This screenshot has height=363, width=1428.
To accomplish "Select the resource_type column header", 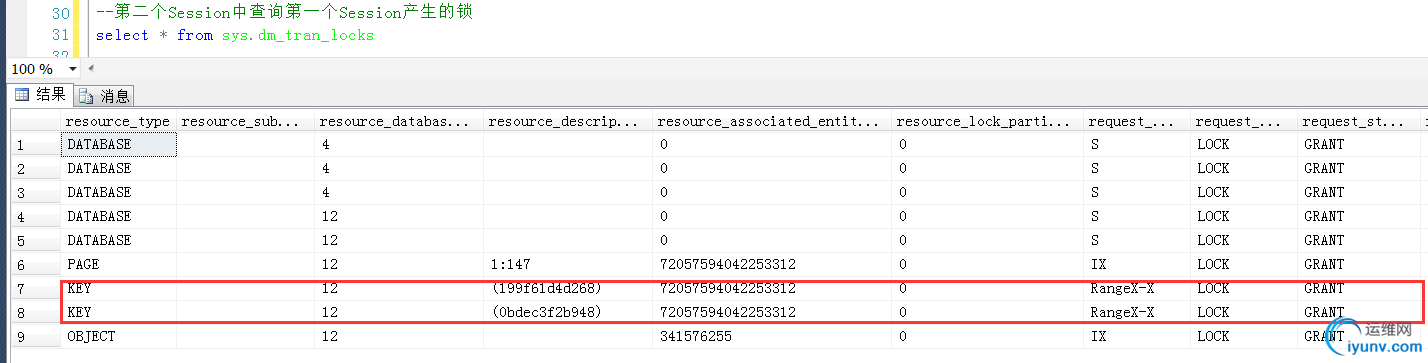I will coord(118,121).
